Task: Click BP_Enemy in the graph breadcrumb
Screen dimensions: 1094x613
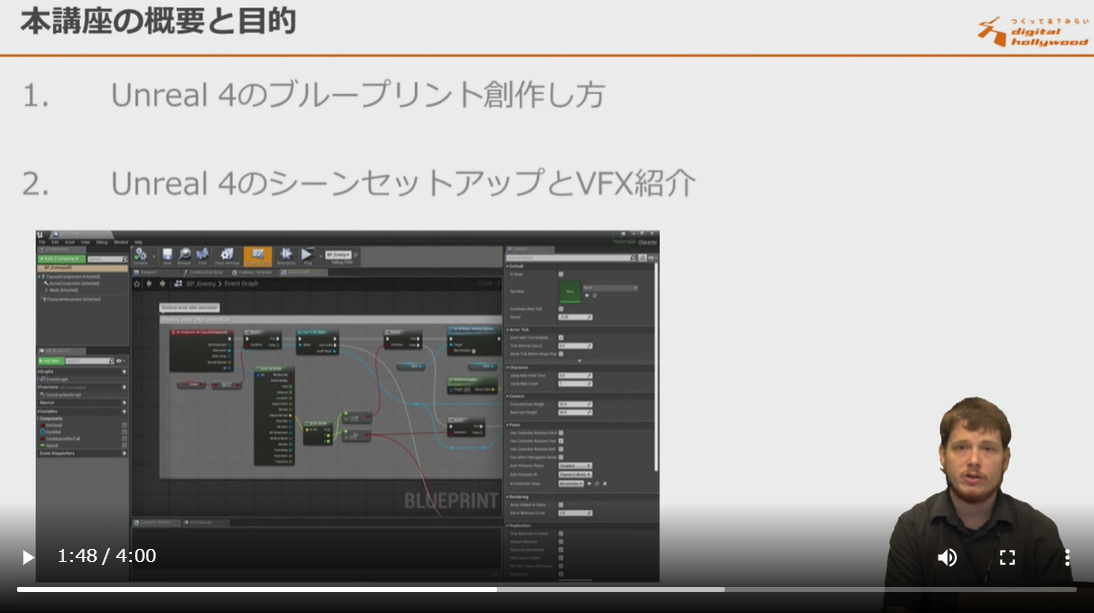Action: 201,284
